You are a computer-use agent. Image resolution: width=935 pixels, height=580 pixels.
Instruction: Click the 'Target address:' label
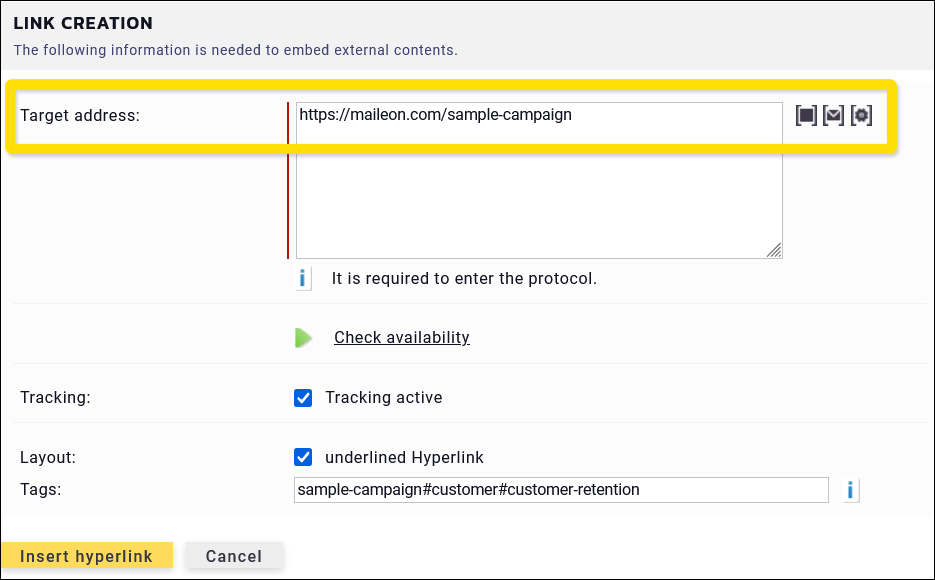[x=80, y=116]
